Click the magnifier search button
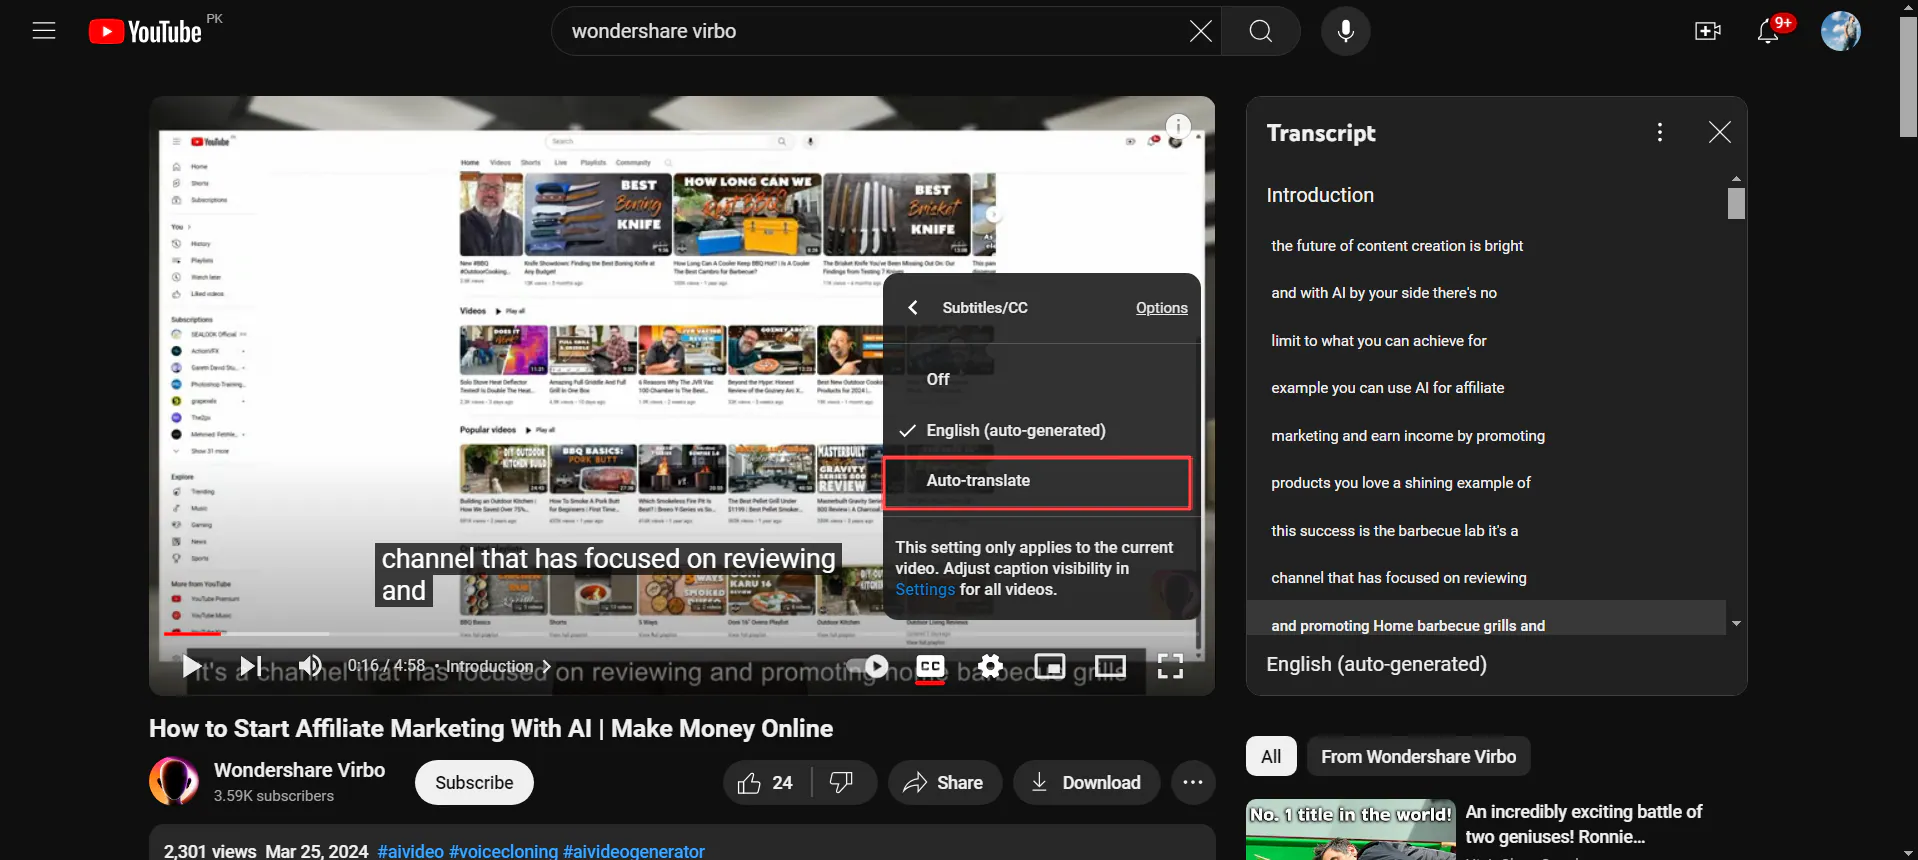This screenshot has width=1918, height=860. (x=1261, y=31)
